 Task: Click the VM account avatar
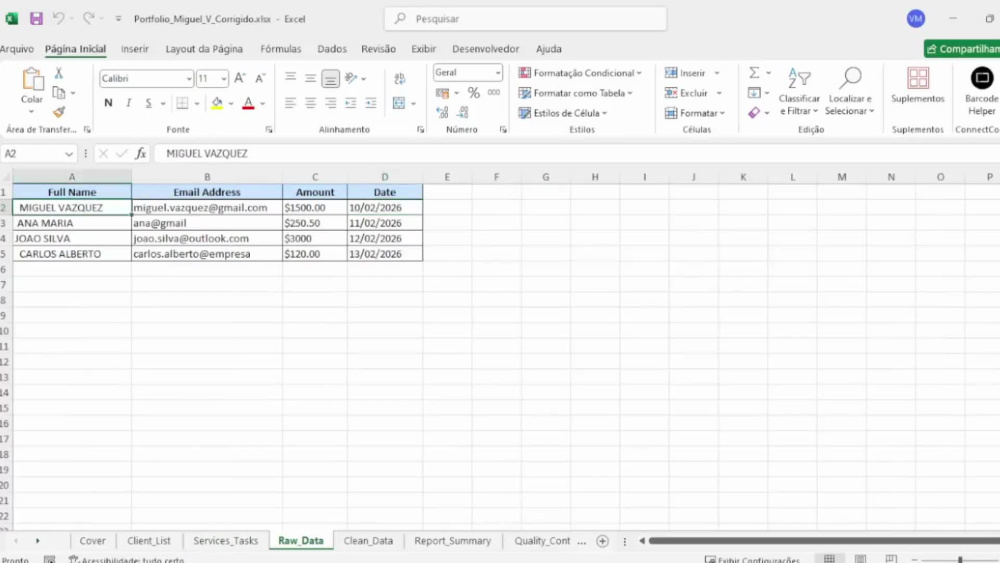coord(916,18)
